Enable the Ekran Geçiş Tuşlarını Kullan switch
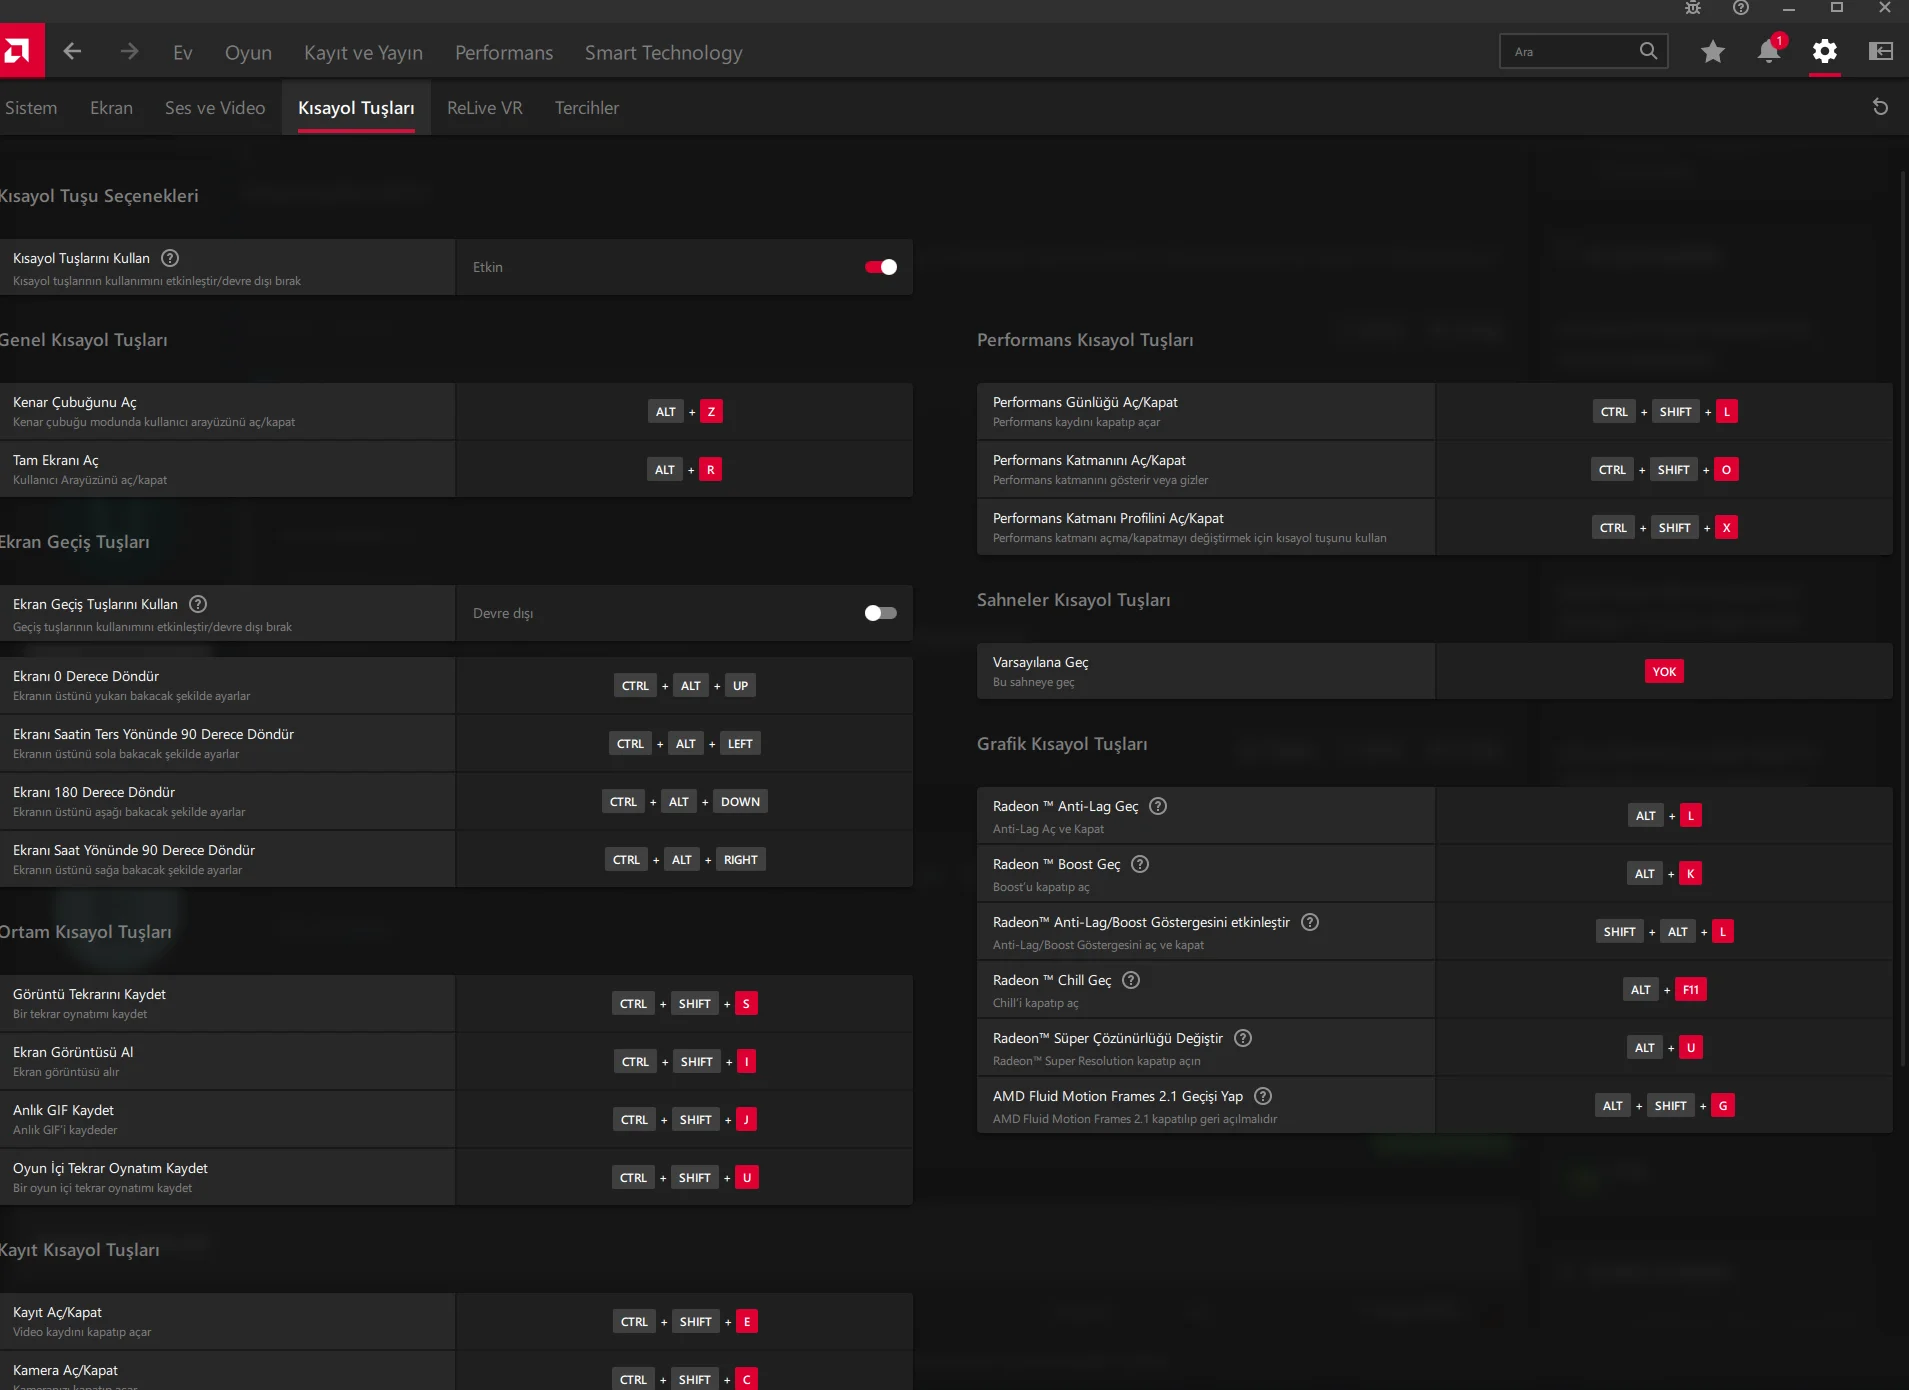The image size is (1909, 1390). tap(881, 613)
